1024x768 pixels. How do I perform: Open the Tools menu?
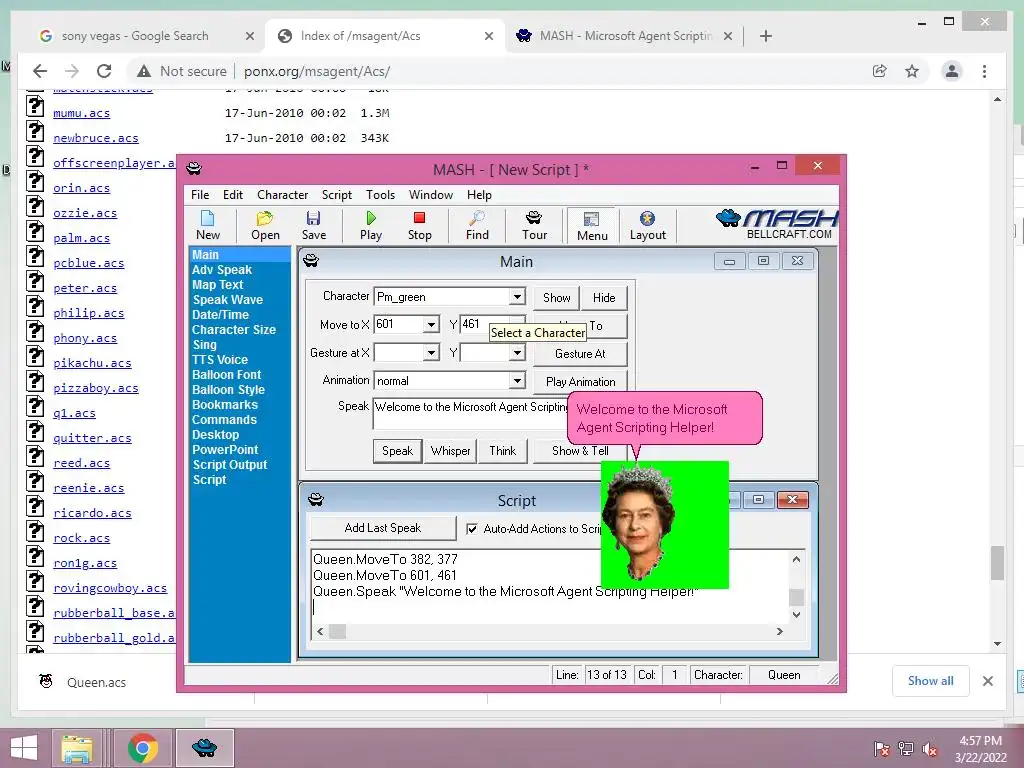click(380, 195)
